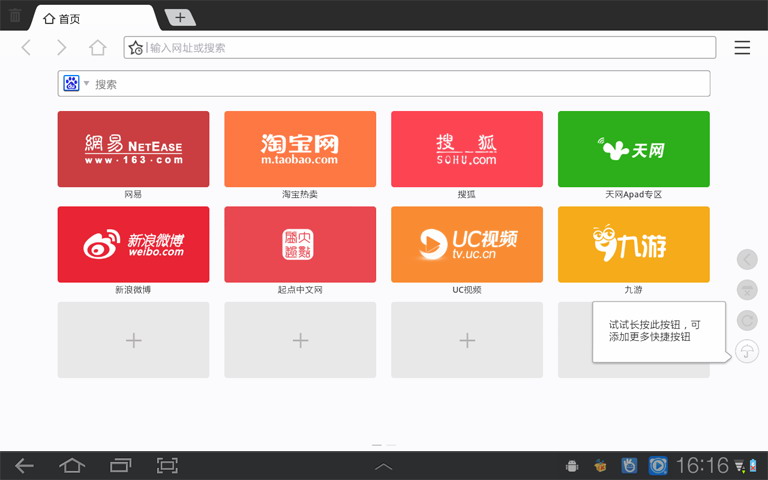The image size is (768, 480).
Task: Tap the Android back button in the system bar
Action: tap(24, 465)
